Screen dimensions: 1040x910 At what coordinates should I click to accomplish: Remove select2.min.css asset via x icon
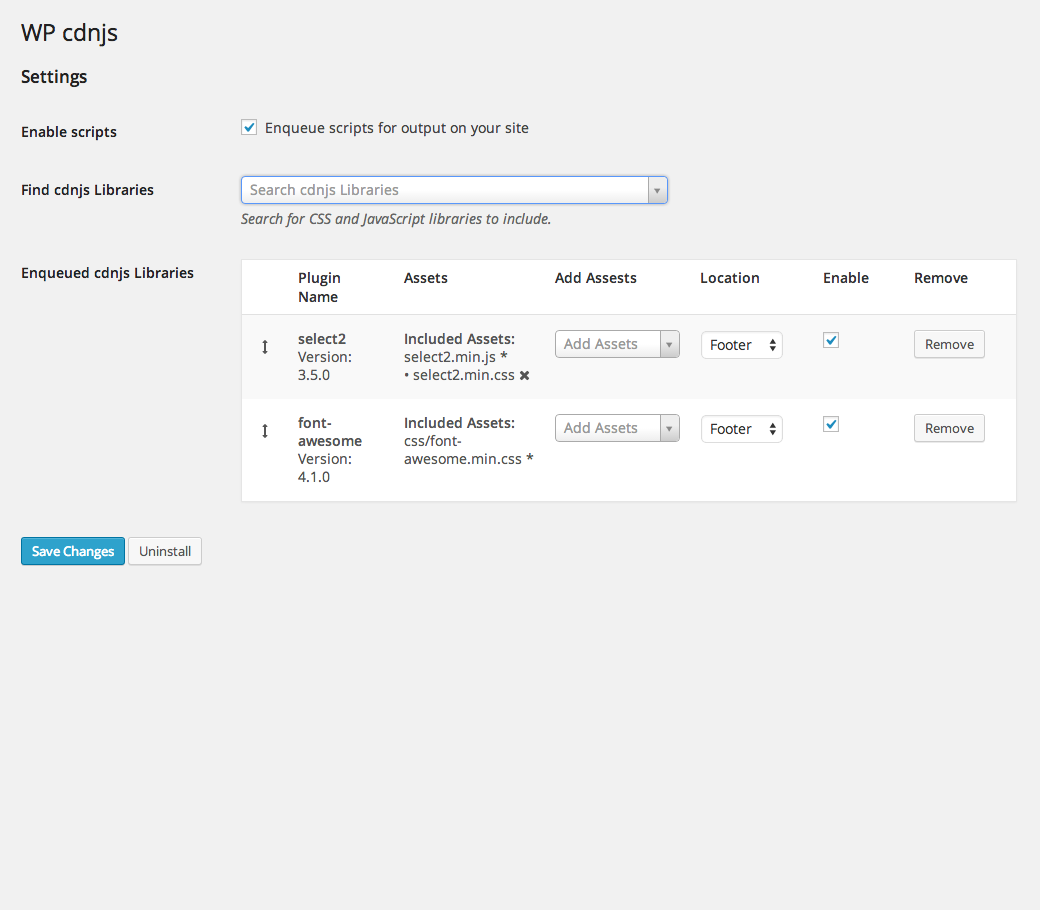524,376
